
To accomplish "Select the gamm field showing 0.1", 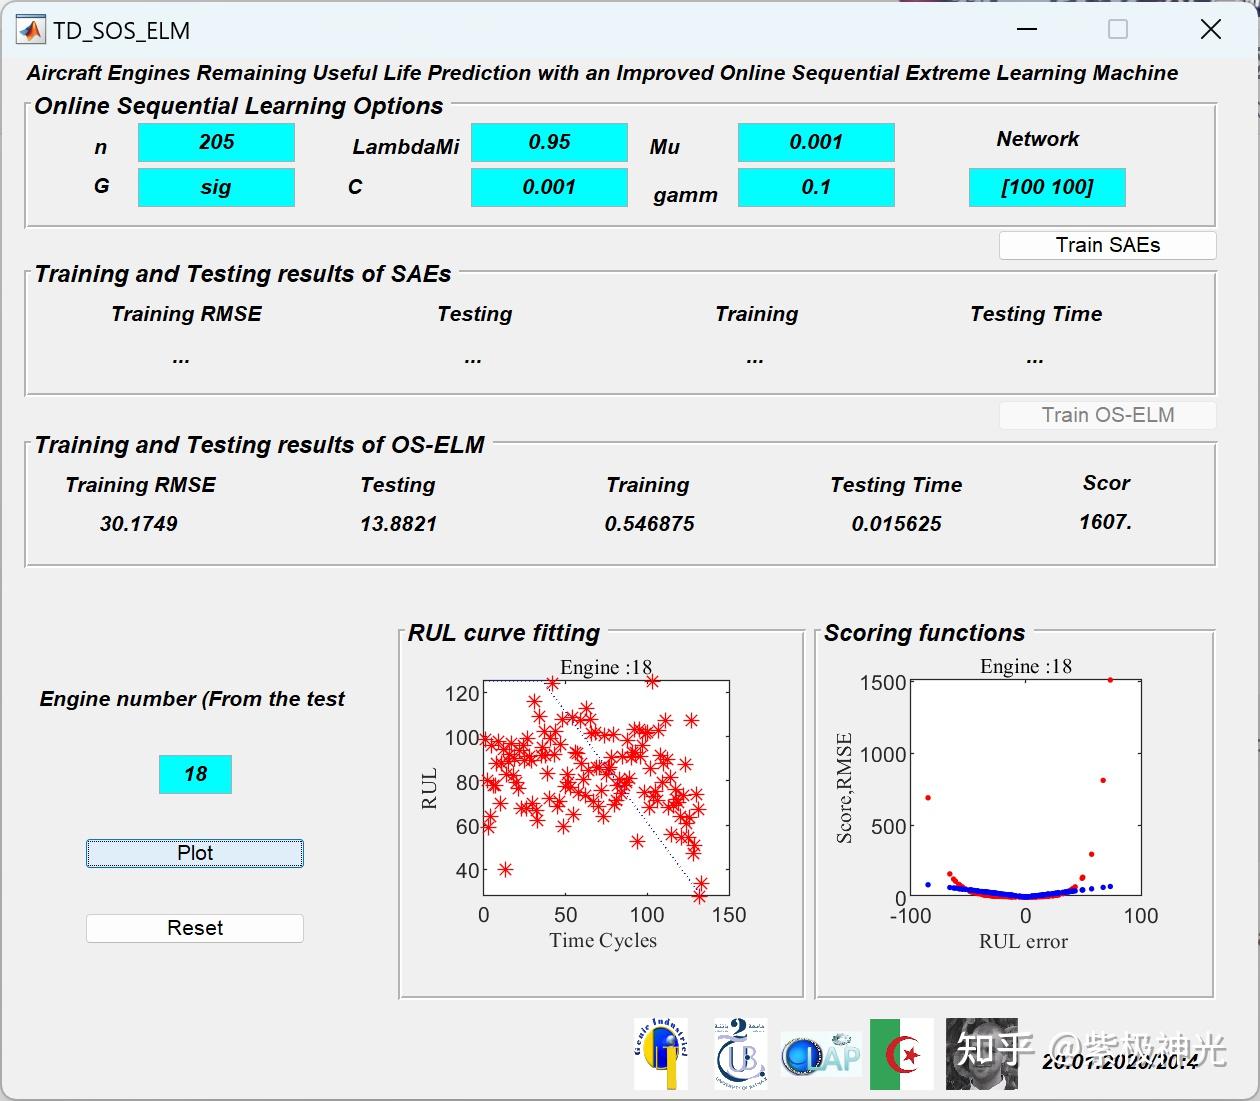I will (x=816, y=187).
